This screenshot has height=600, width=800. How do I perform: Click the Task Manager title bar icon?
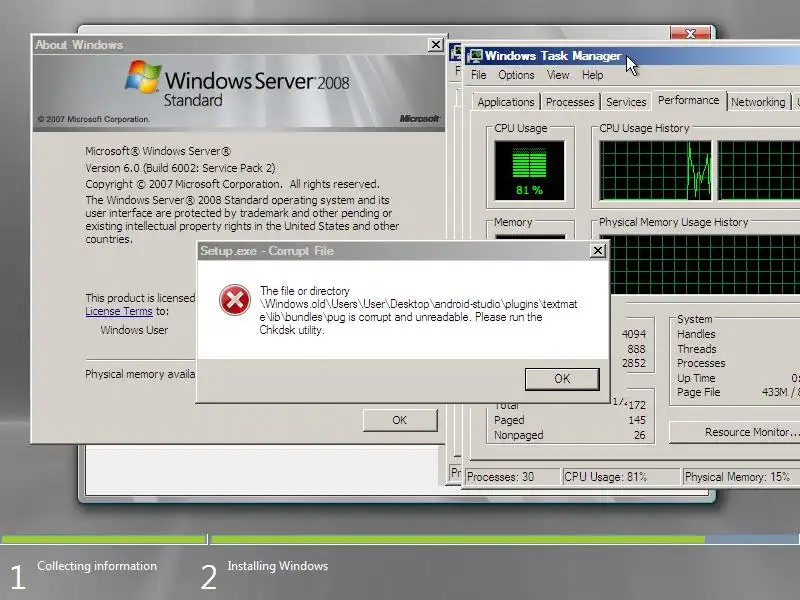[x=475, y=56]
